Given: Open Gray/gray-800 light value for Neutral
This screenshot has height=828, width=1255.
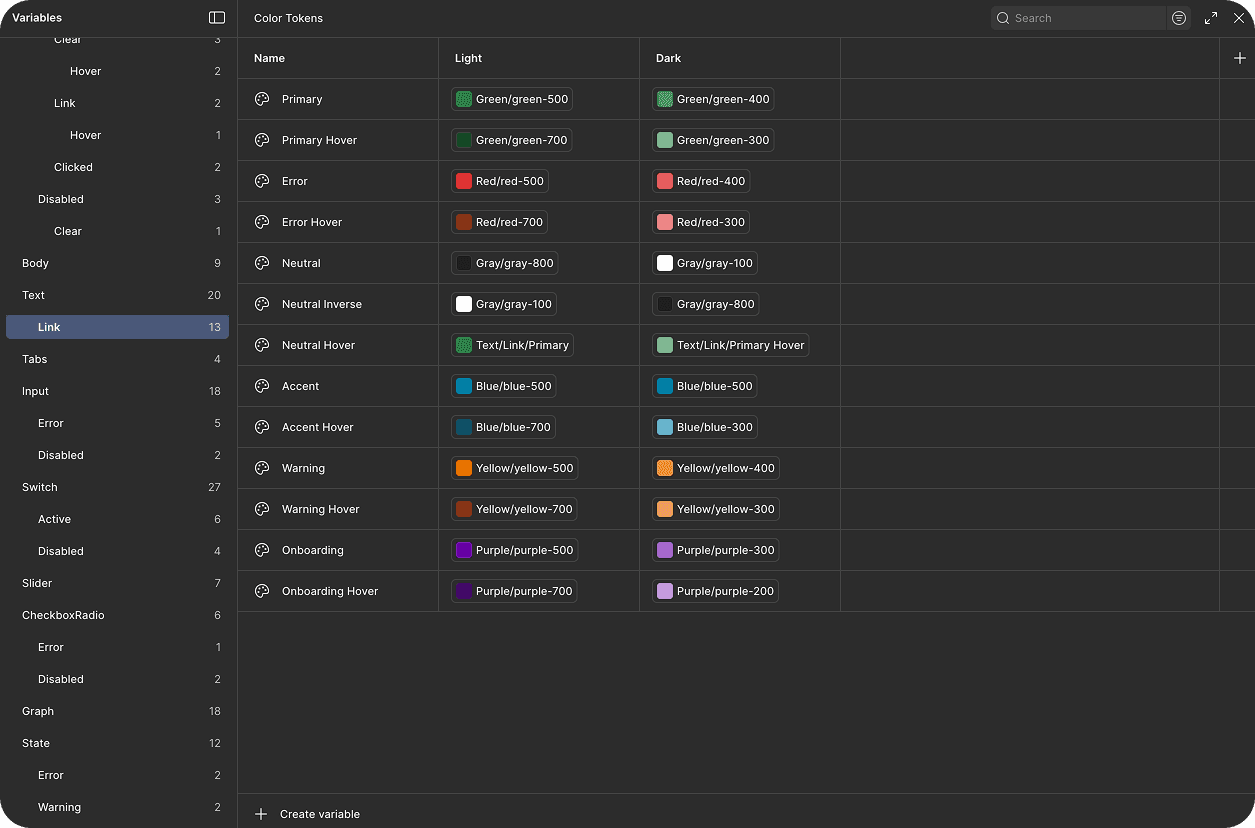Looking at the screenshot, I should (x=505, y=263).
